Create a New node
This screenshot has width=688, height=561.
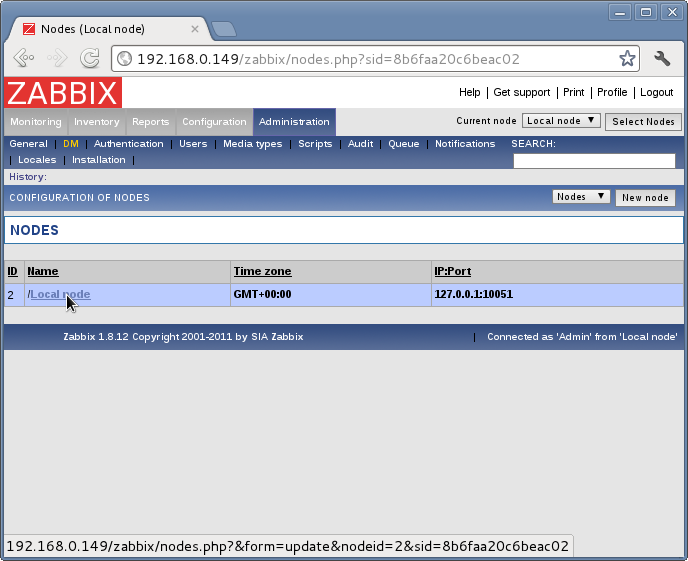click(645, 198)
